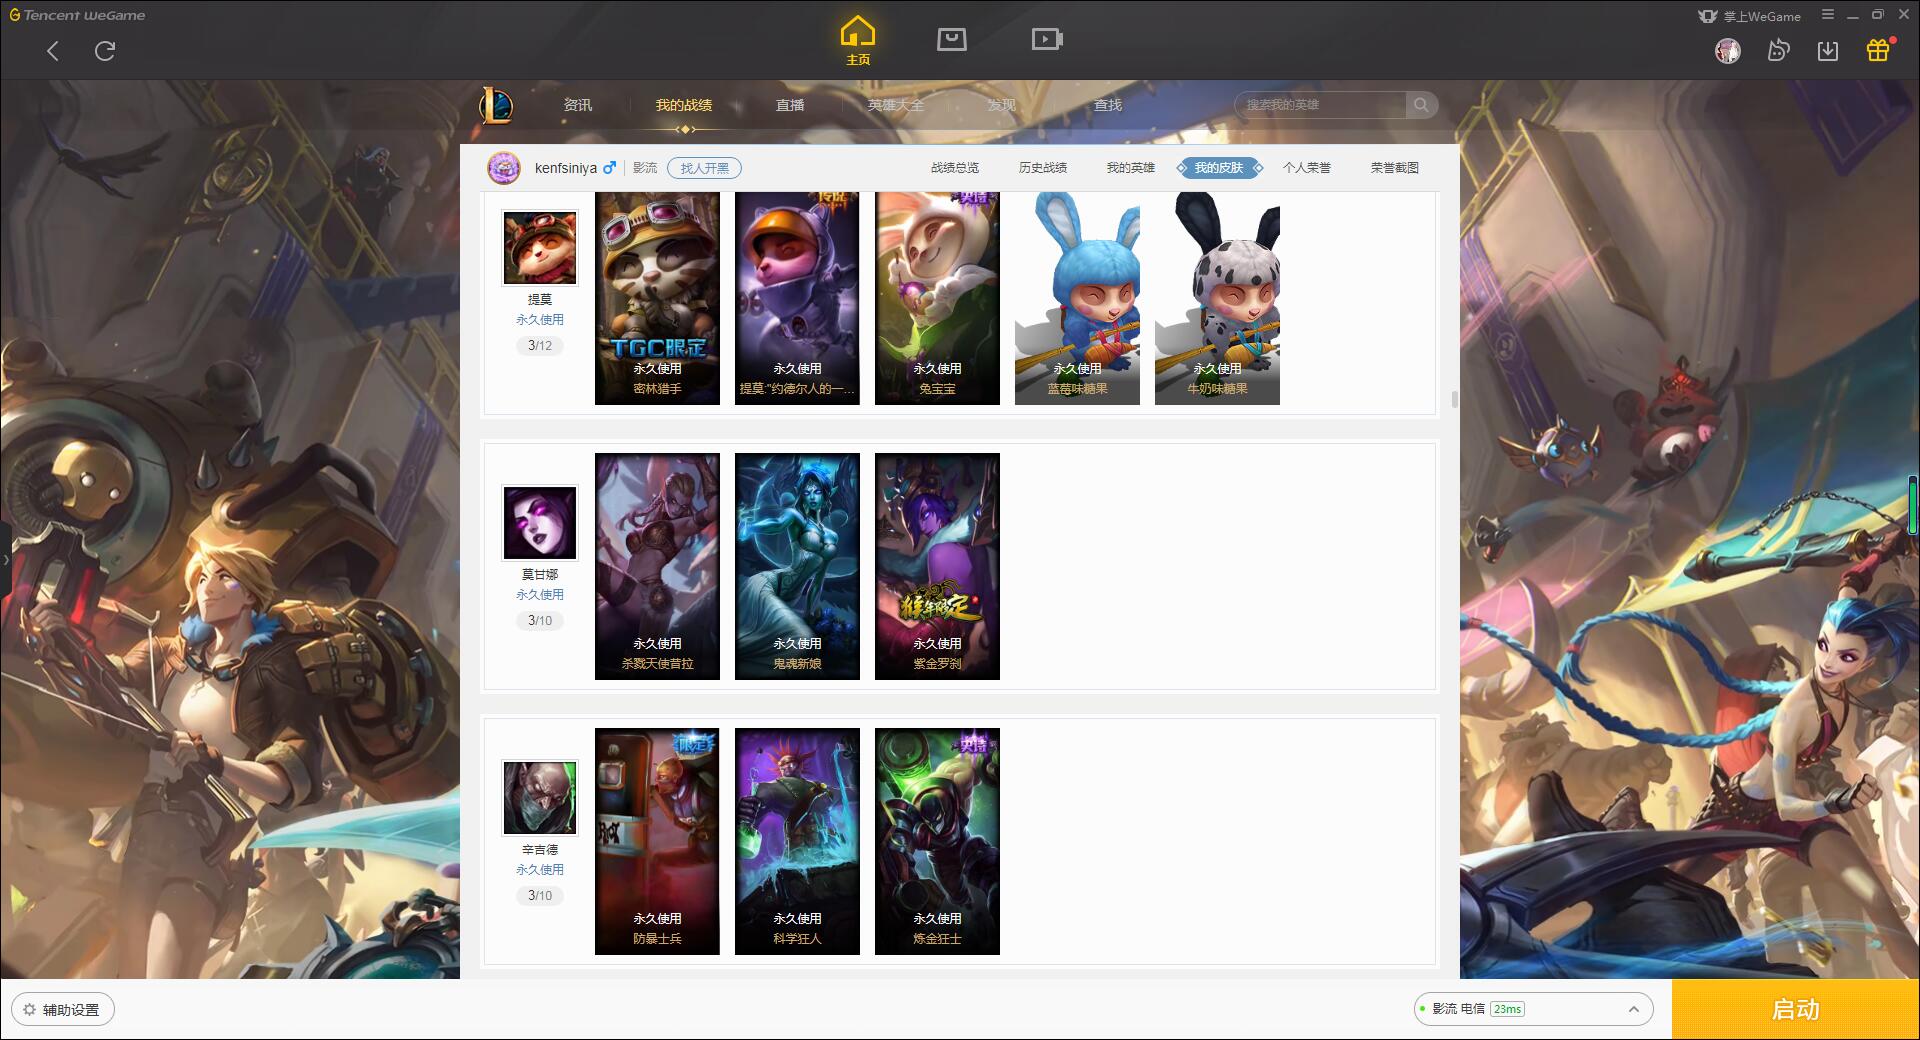The image size is (1920, 1040).
Task: Click the 找人开黑 button
Action: (x=704, y=168)
